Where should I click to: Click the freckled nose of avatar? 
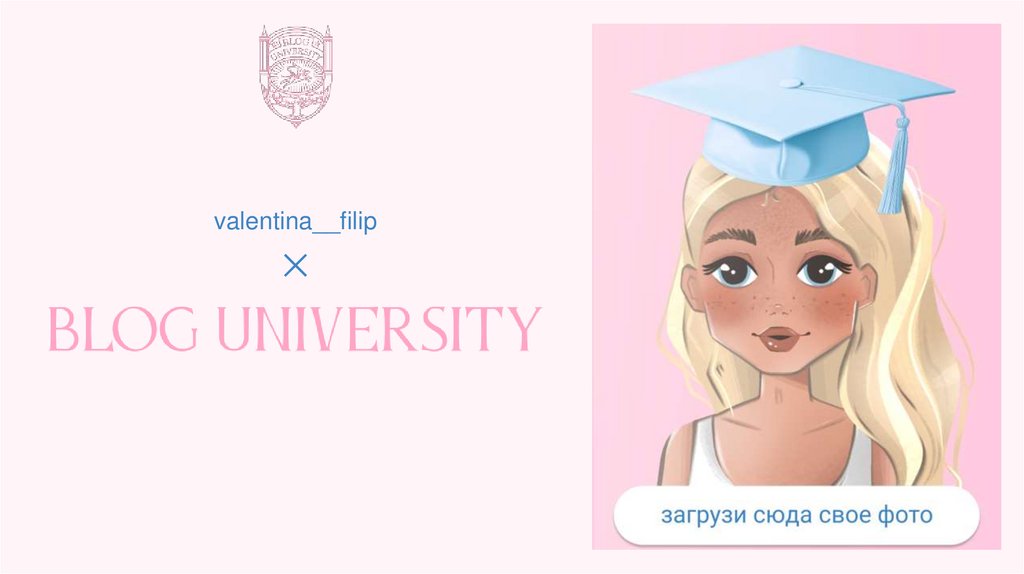tap(777, 300)
